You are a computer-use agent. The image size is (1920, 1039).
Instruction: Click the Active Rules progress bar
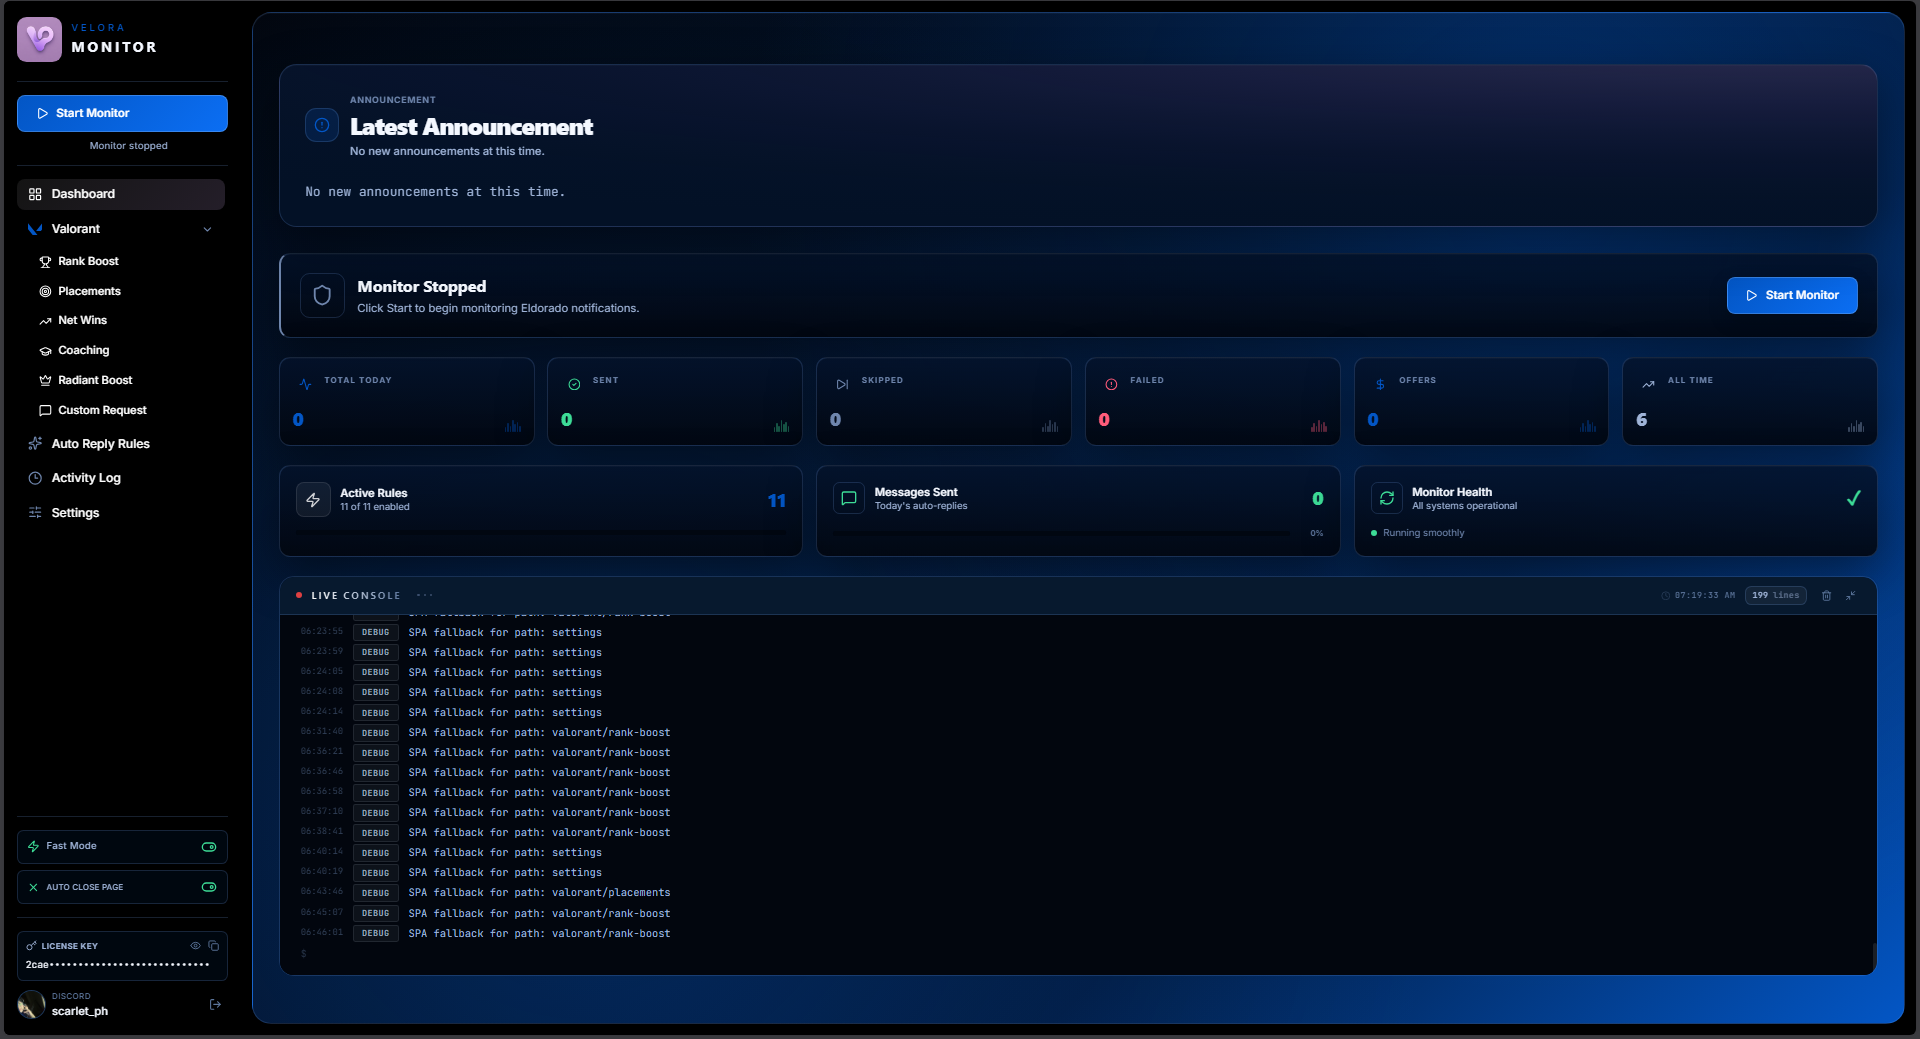[541, 534]
